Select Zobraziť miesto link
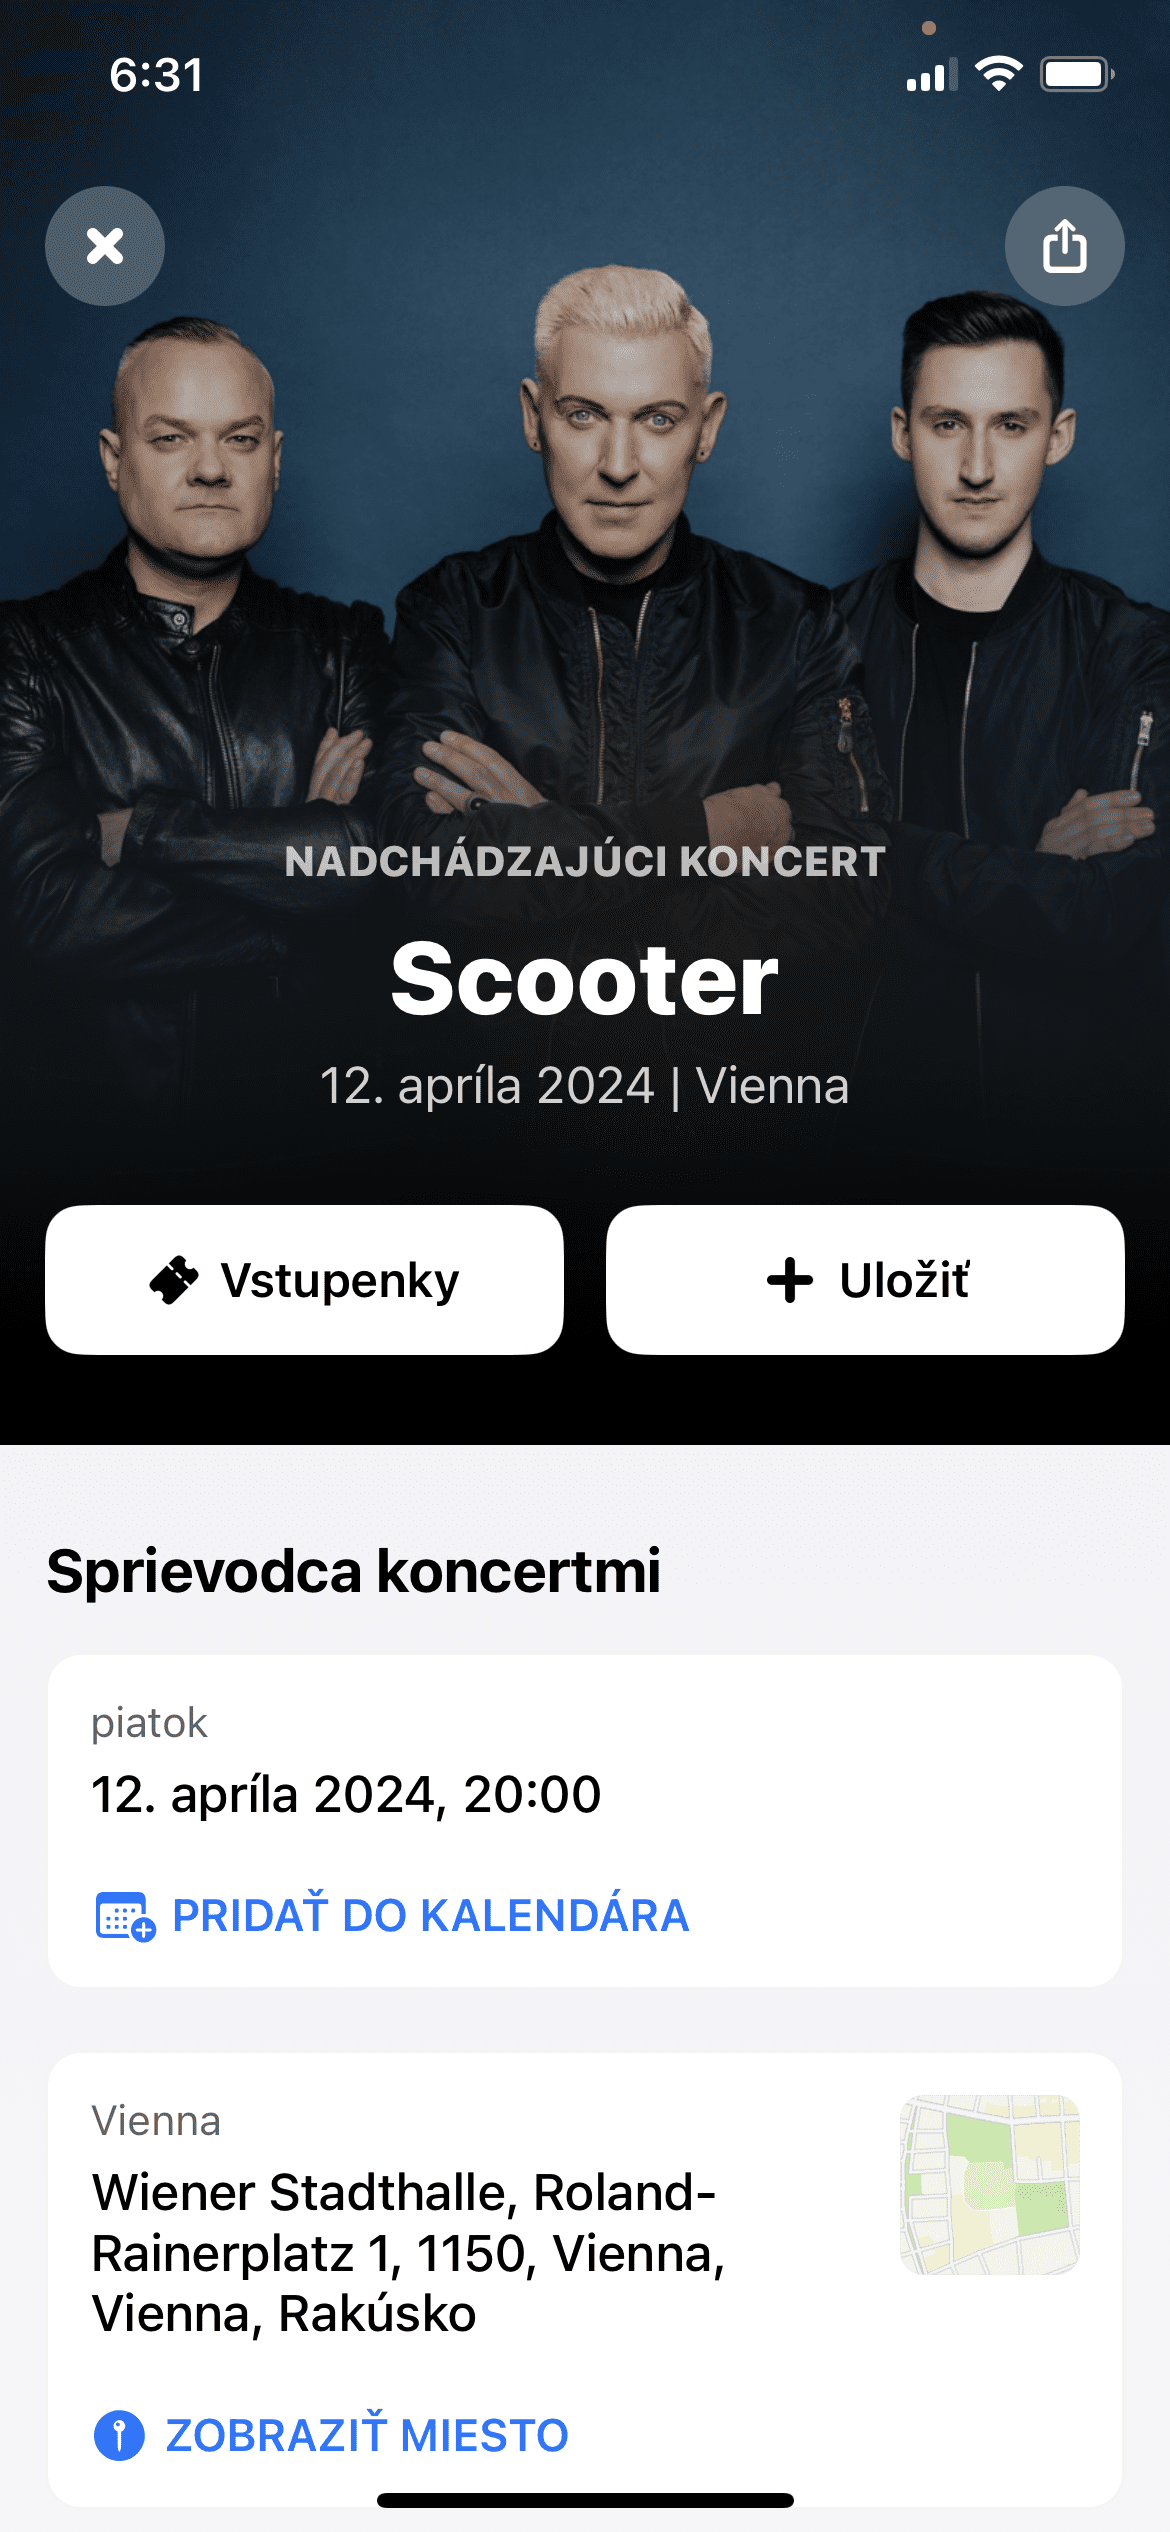 pos(367,2435)
